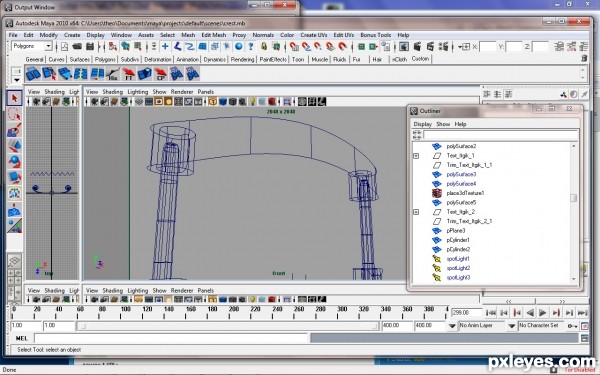Open No Anim Layer dropdown arrow

pyautogui.click(x=452, y=326)
